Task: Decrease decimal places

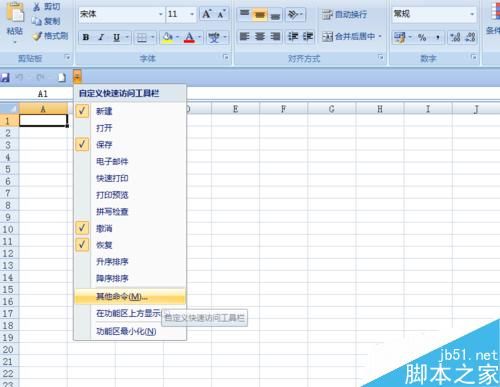Action: [470, 37]
